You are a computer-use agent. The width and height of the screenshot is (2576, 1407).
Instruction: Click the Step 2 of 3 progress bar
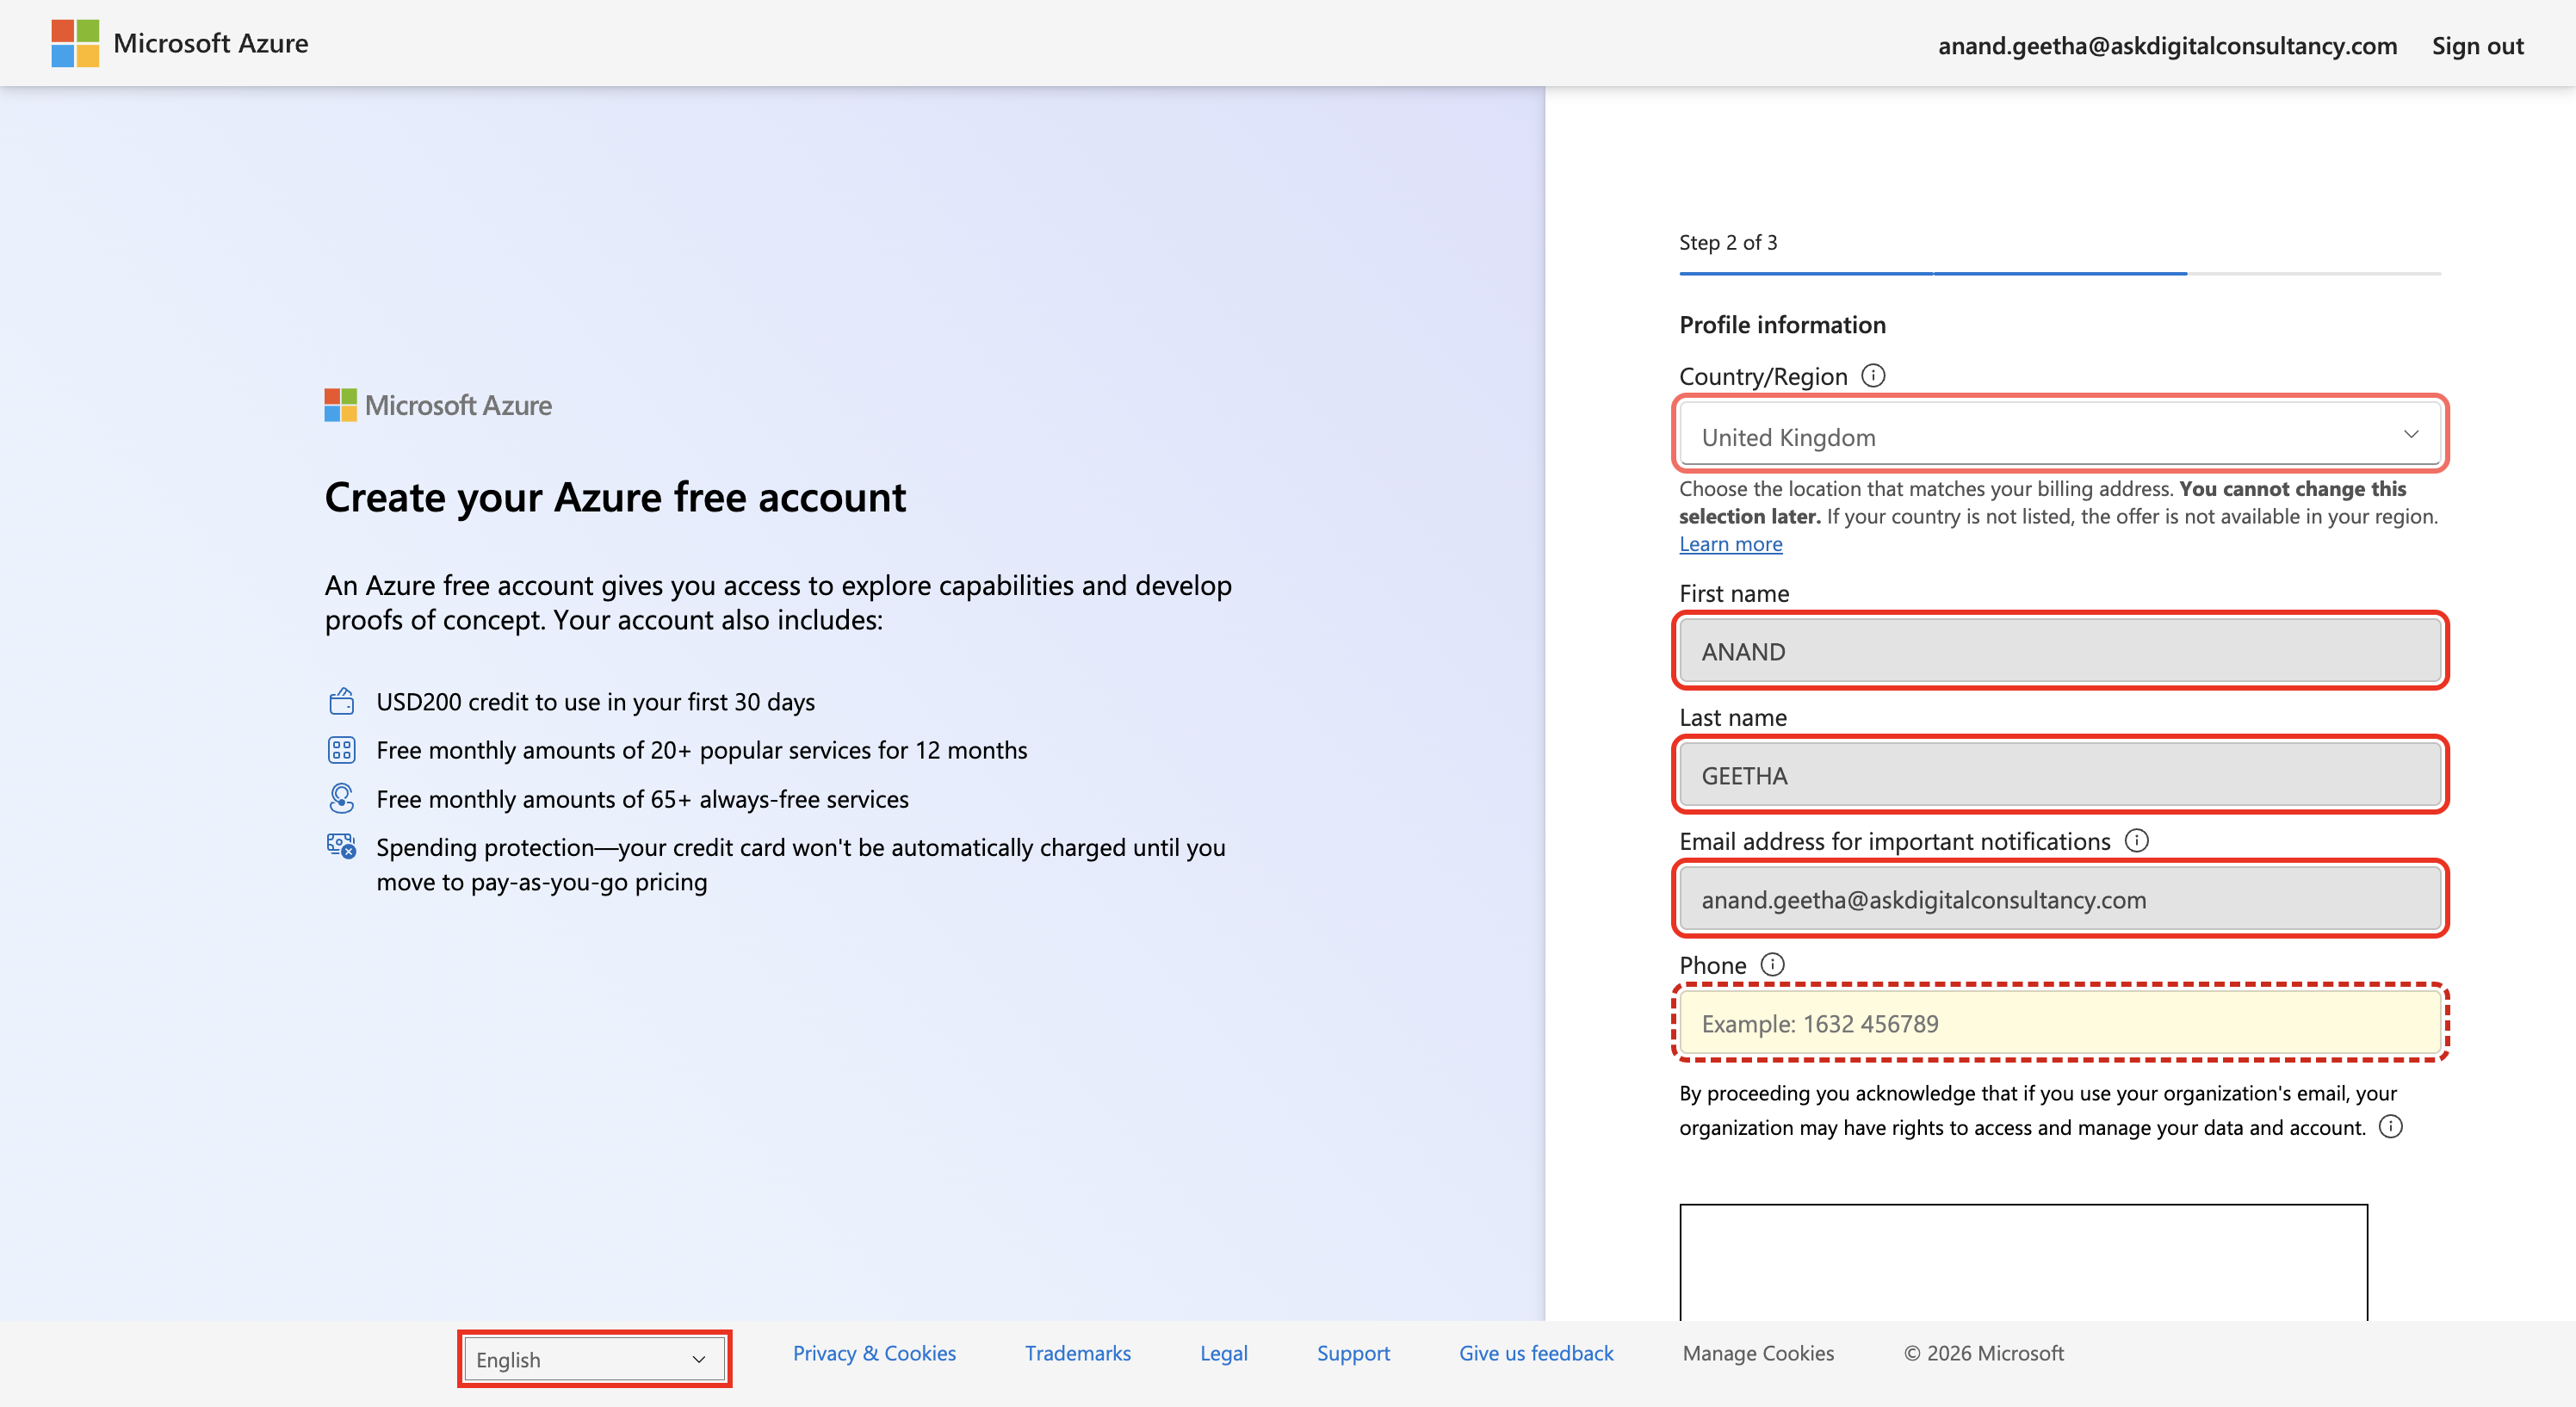click(2060, 273)
